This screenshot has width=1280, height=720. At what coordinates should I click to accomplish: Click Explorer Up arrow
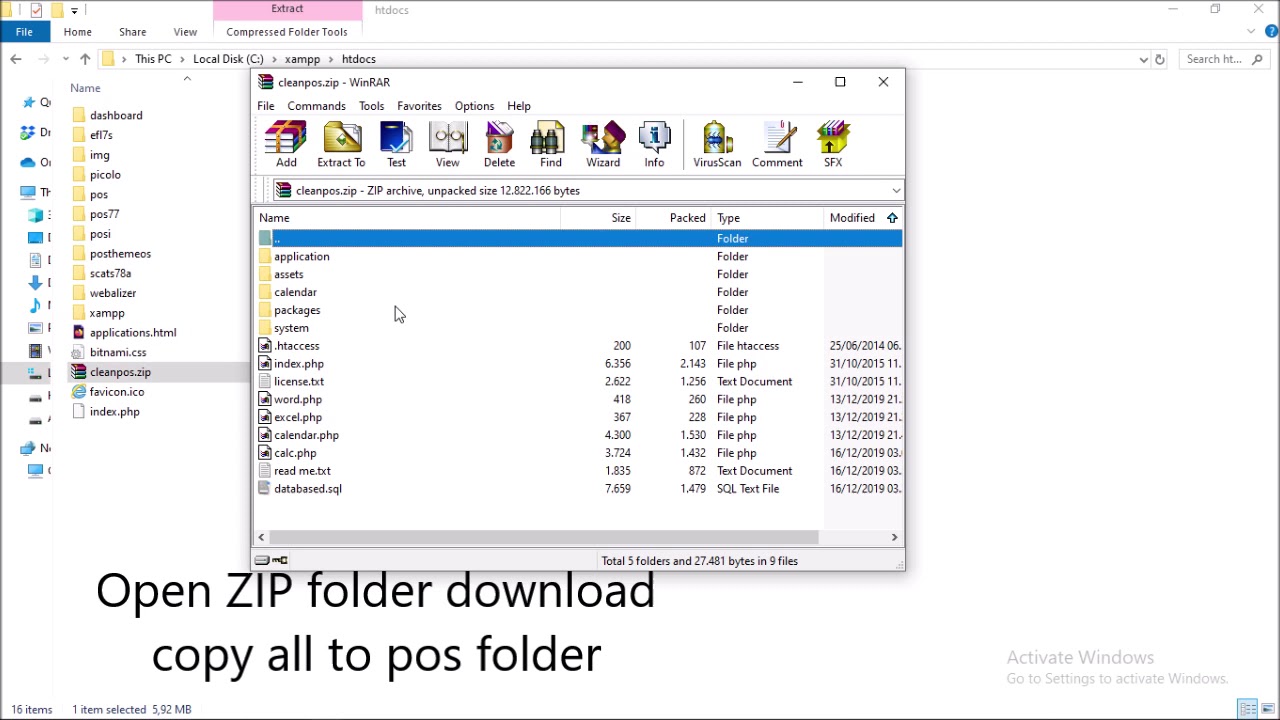[x=85, y=59]
